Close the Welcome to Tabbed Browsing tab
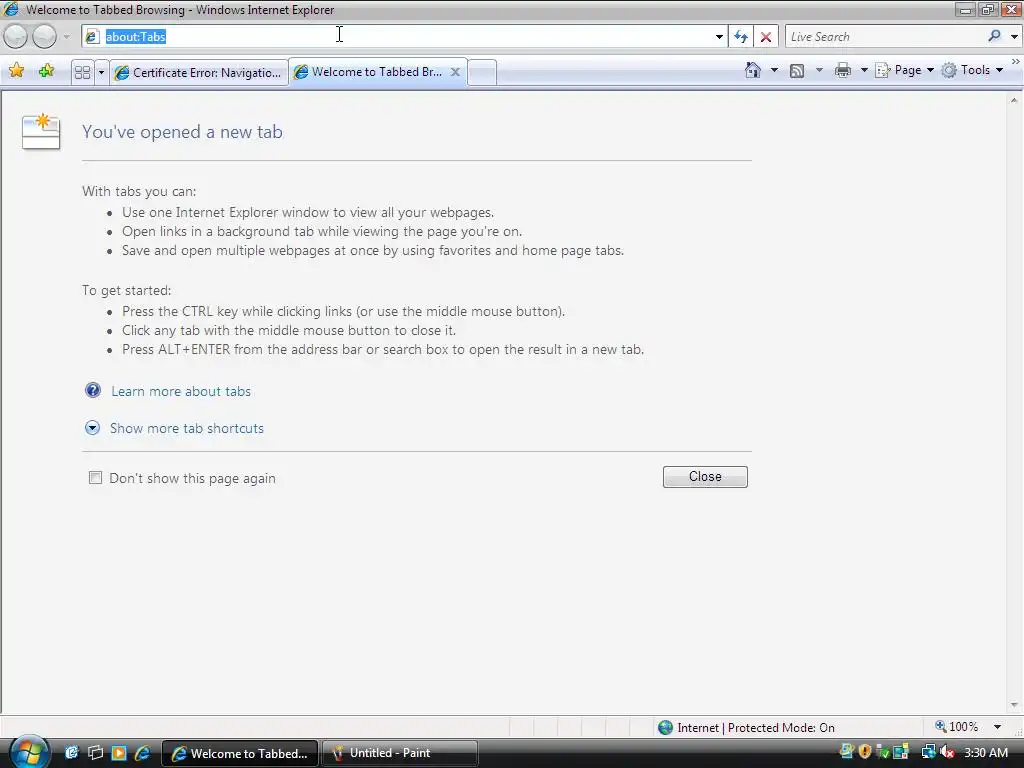This screenshot has width=1024, height=768. (x=455, y=72)
